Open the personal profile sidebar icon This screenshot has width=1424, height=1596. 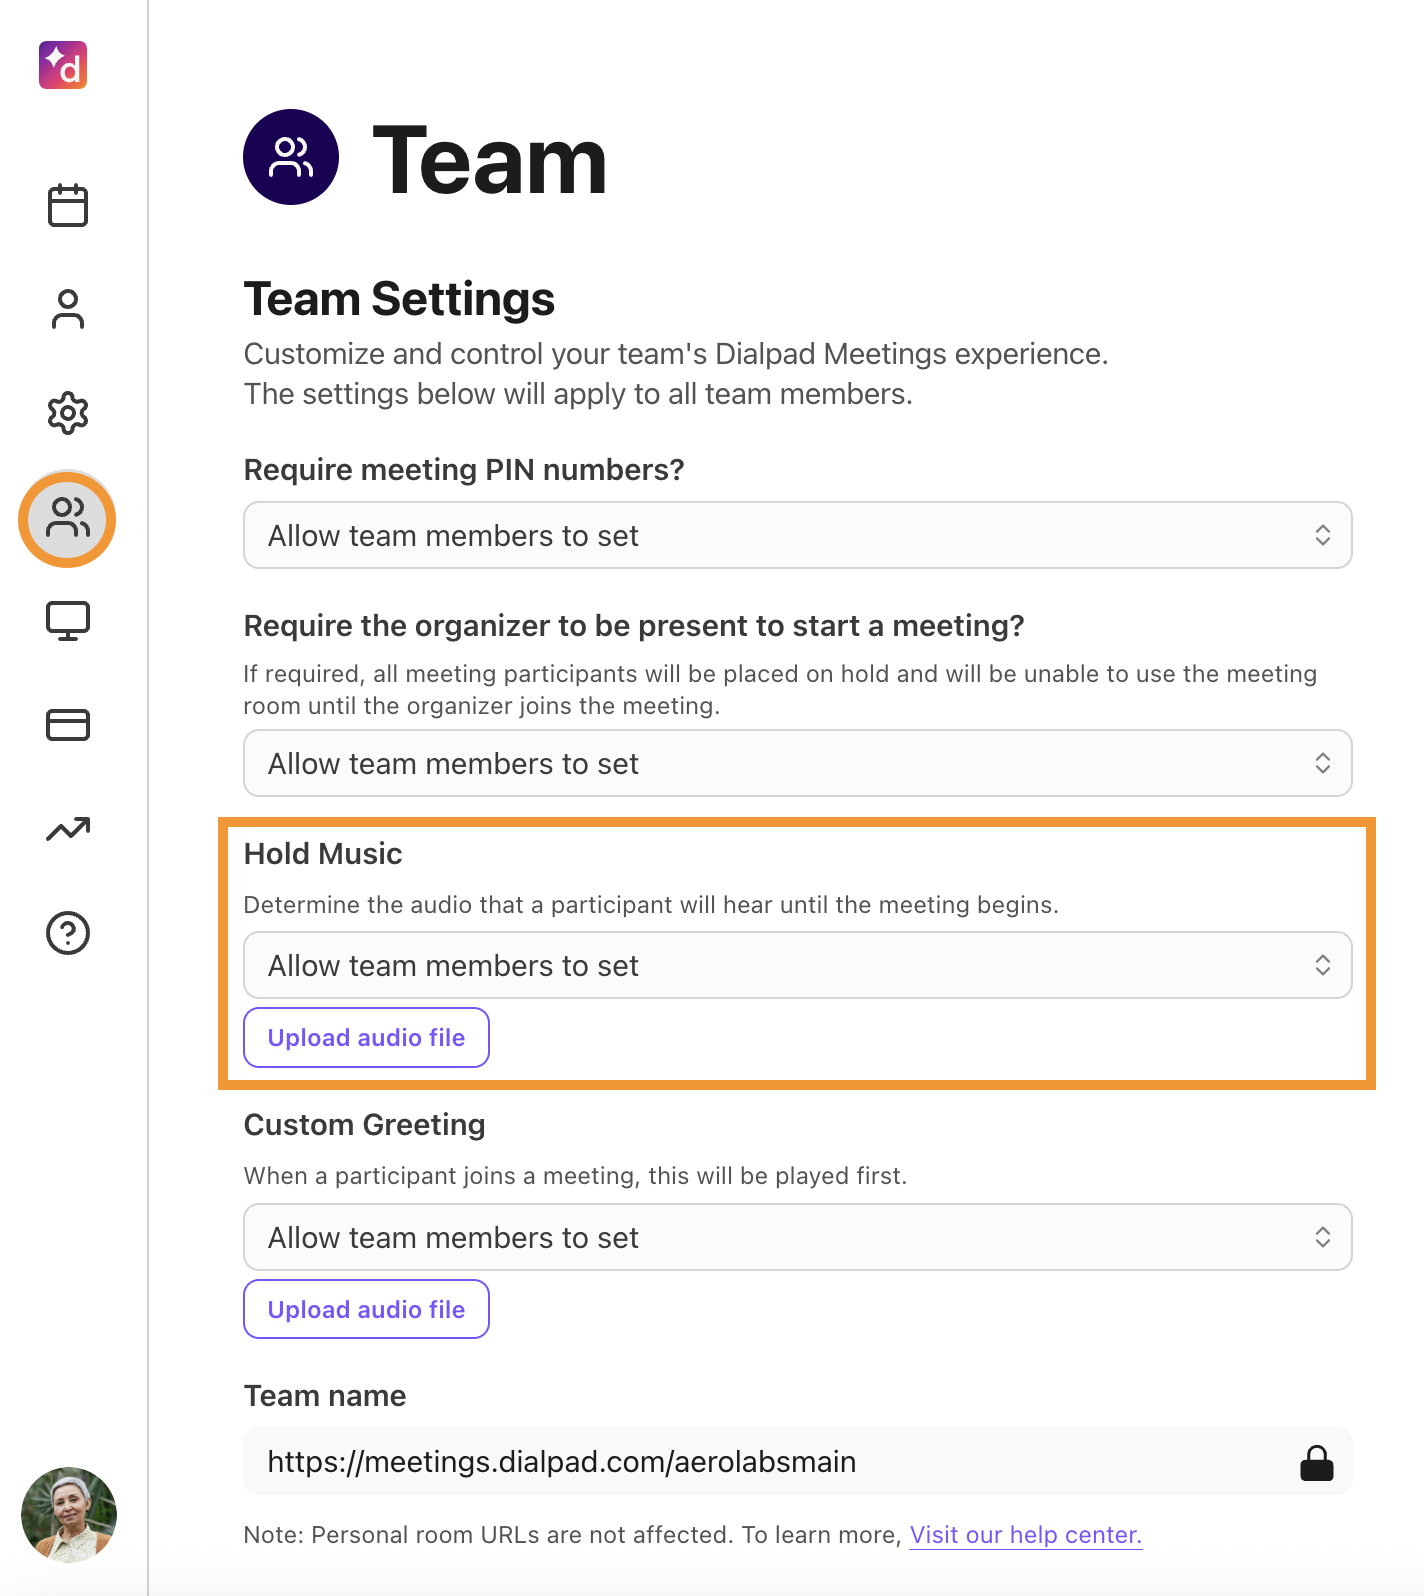pyautogui.click(x=68, y=309)
